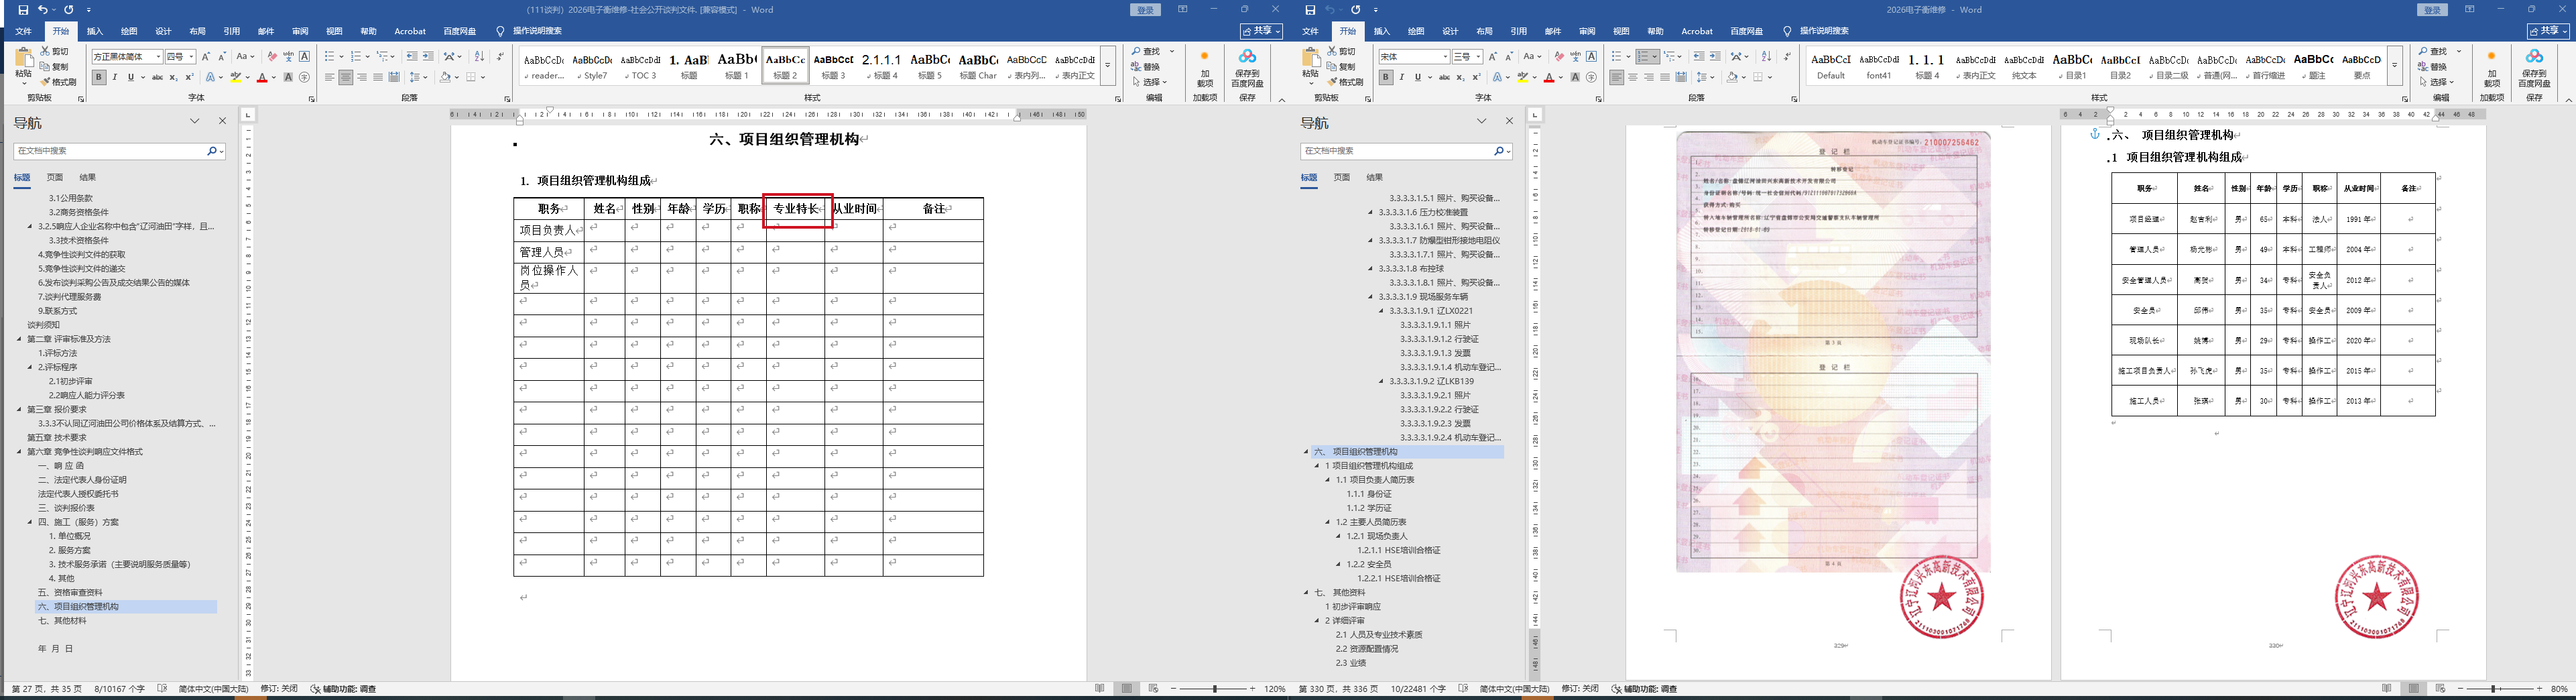Open the 插入 tab in left Word window
2576x700 pixels.
click(95, 31)
